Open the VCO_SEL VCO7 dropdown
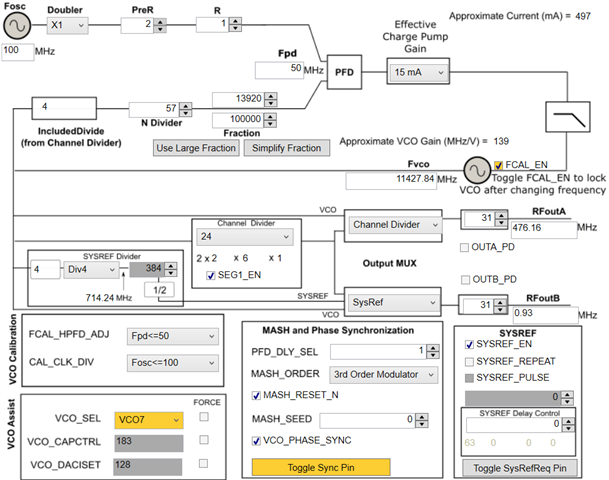 [x=149, y=420]
